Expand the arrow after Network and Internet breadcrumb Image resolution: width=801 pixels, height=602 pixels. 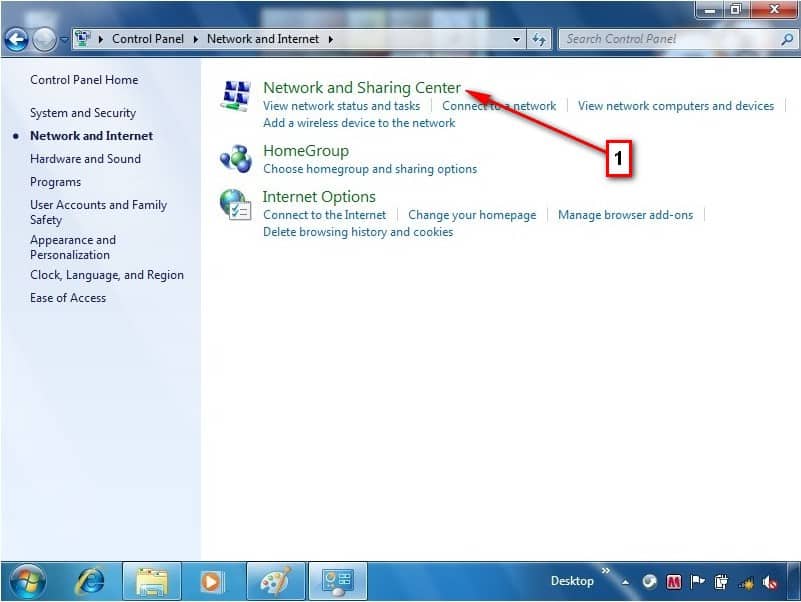[x=331, y=39]
